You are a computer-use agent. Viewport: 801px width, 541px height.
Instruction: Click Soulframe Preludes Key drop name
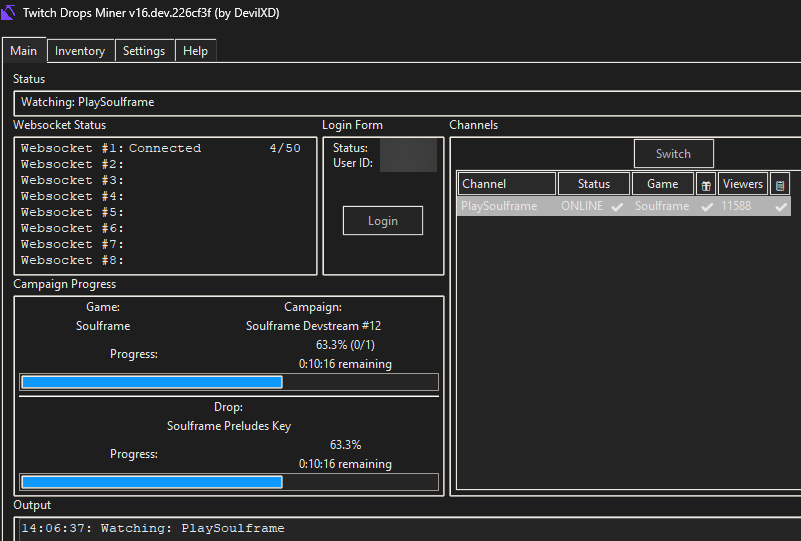click(229, 426)
